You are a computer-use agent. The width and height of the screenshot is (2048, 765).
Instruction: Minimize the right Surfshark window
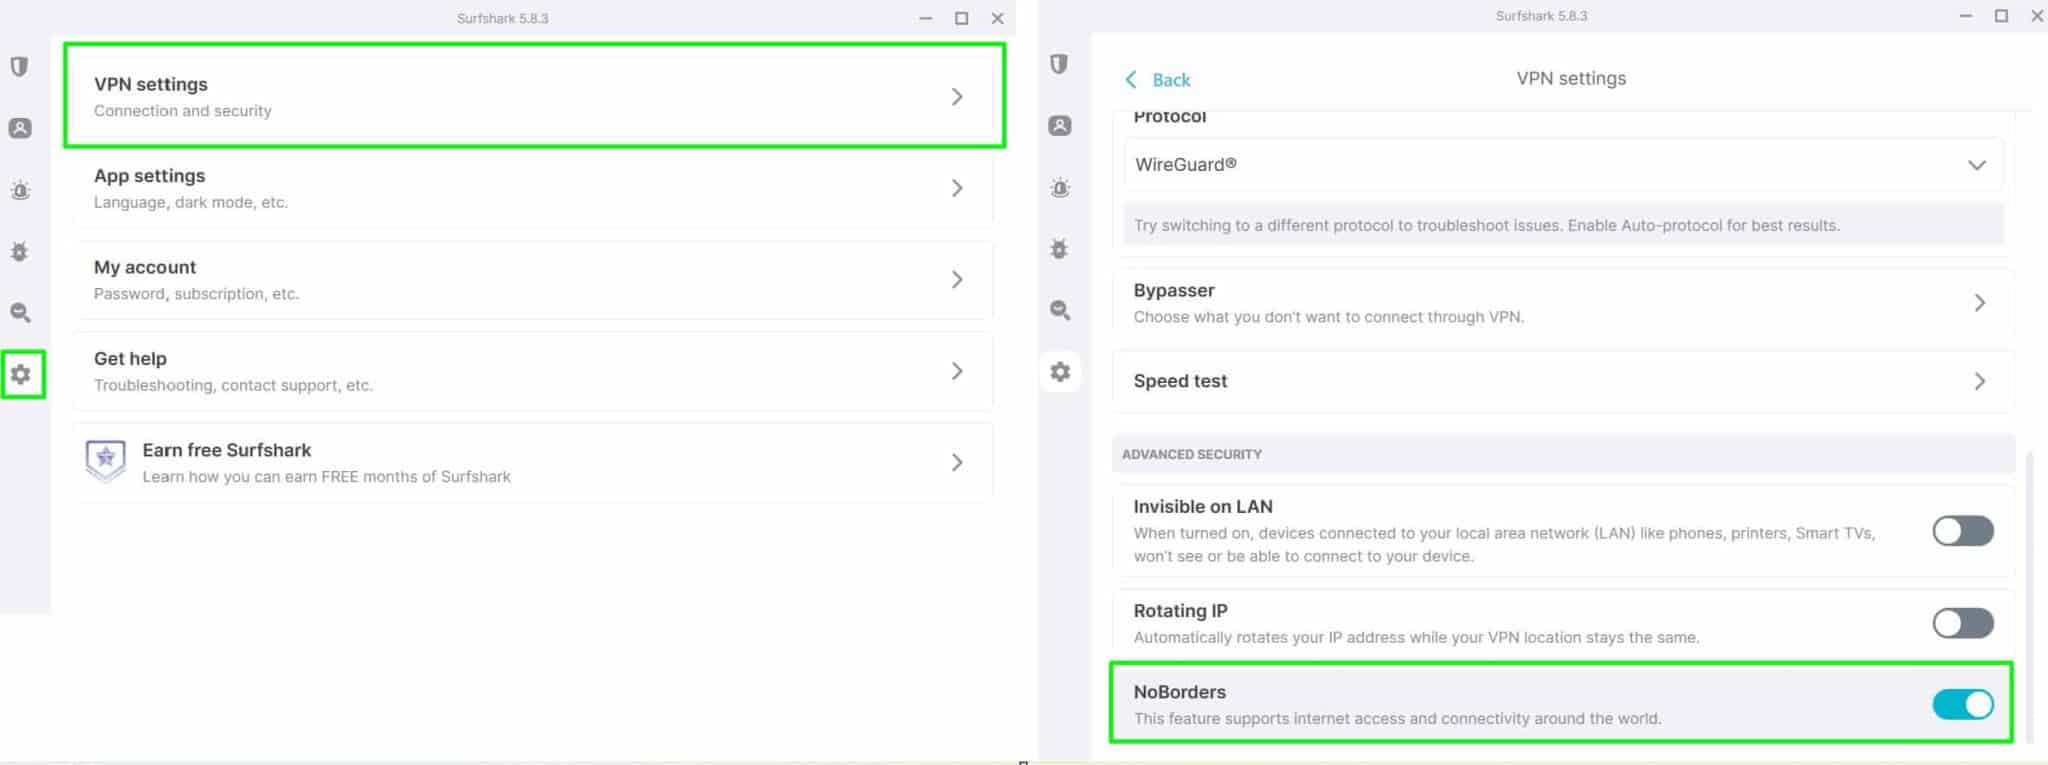pyautogui.click(x=1965, y=16)
